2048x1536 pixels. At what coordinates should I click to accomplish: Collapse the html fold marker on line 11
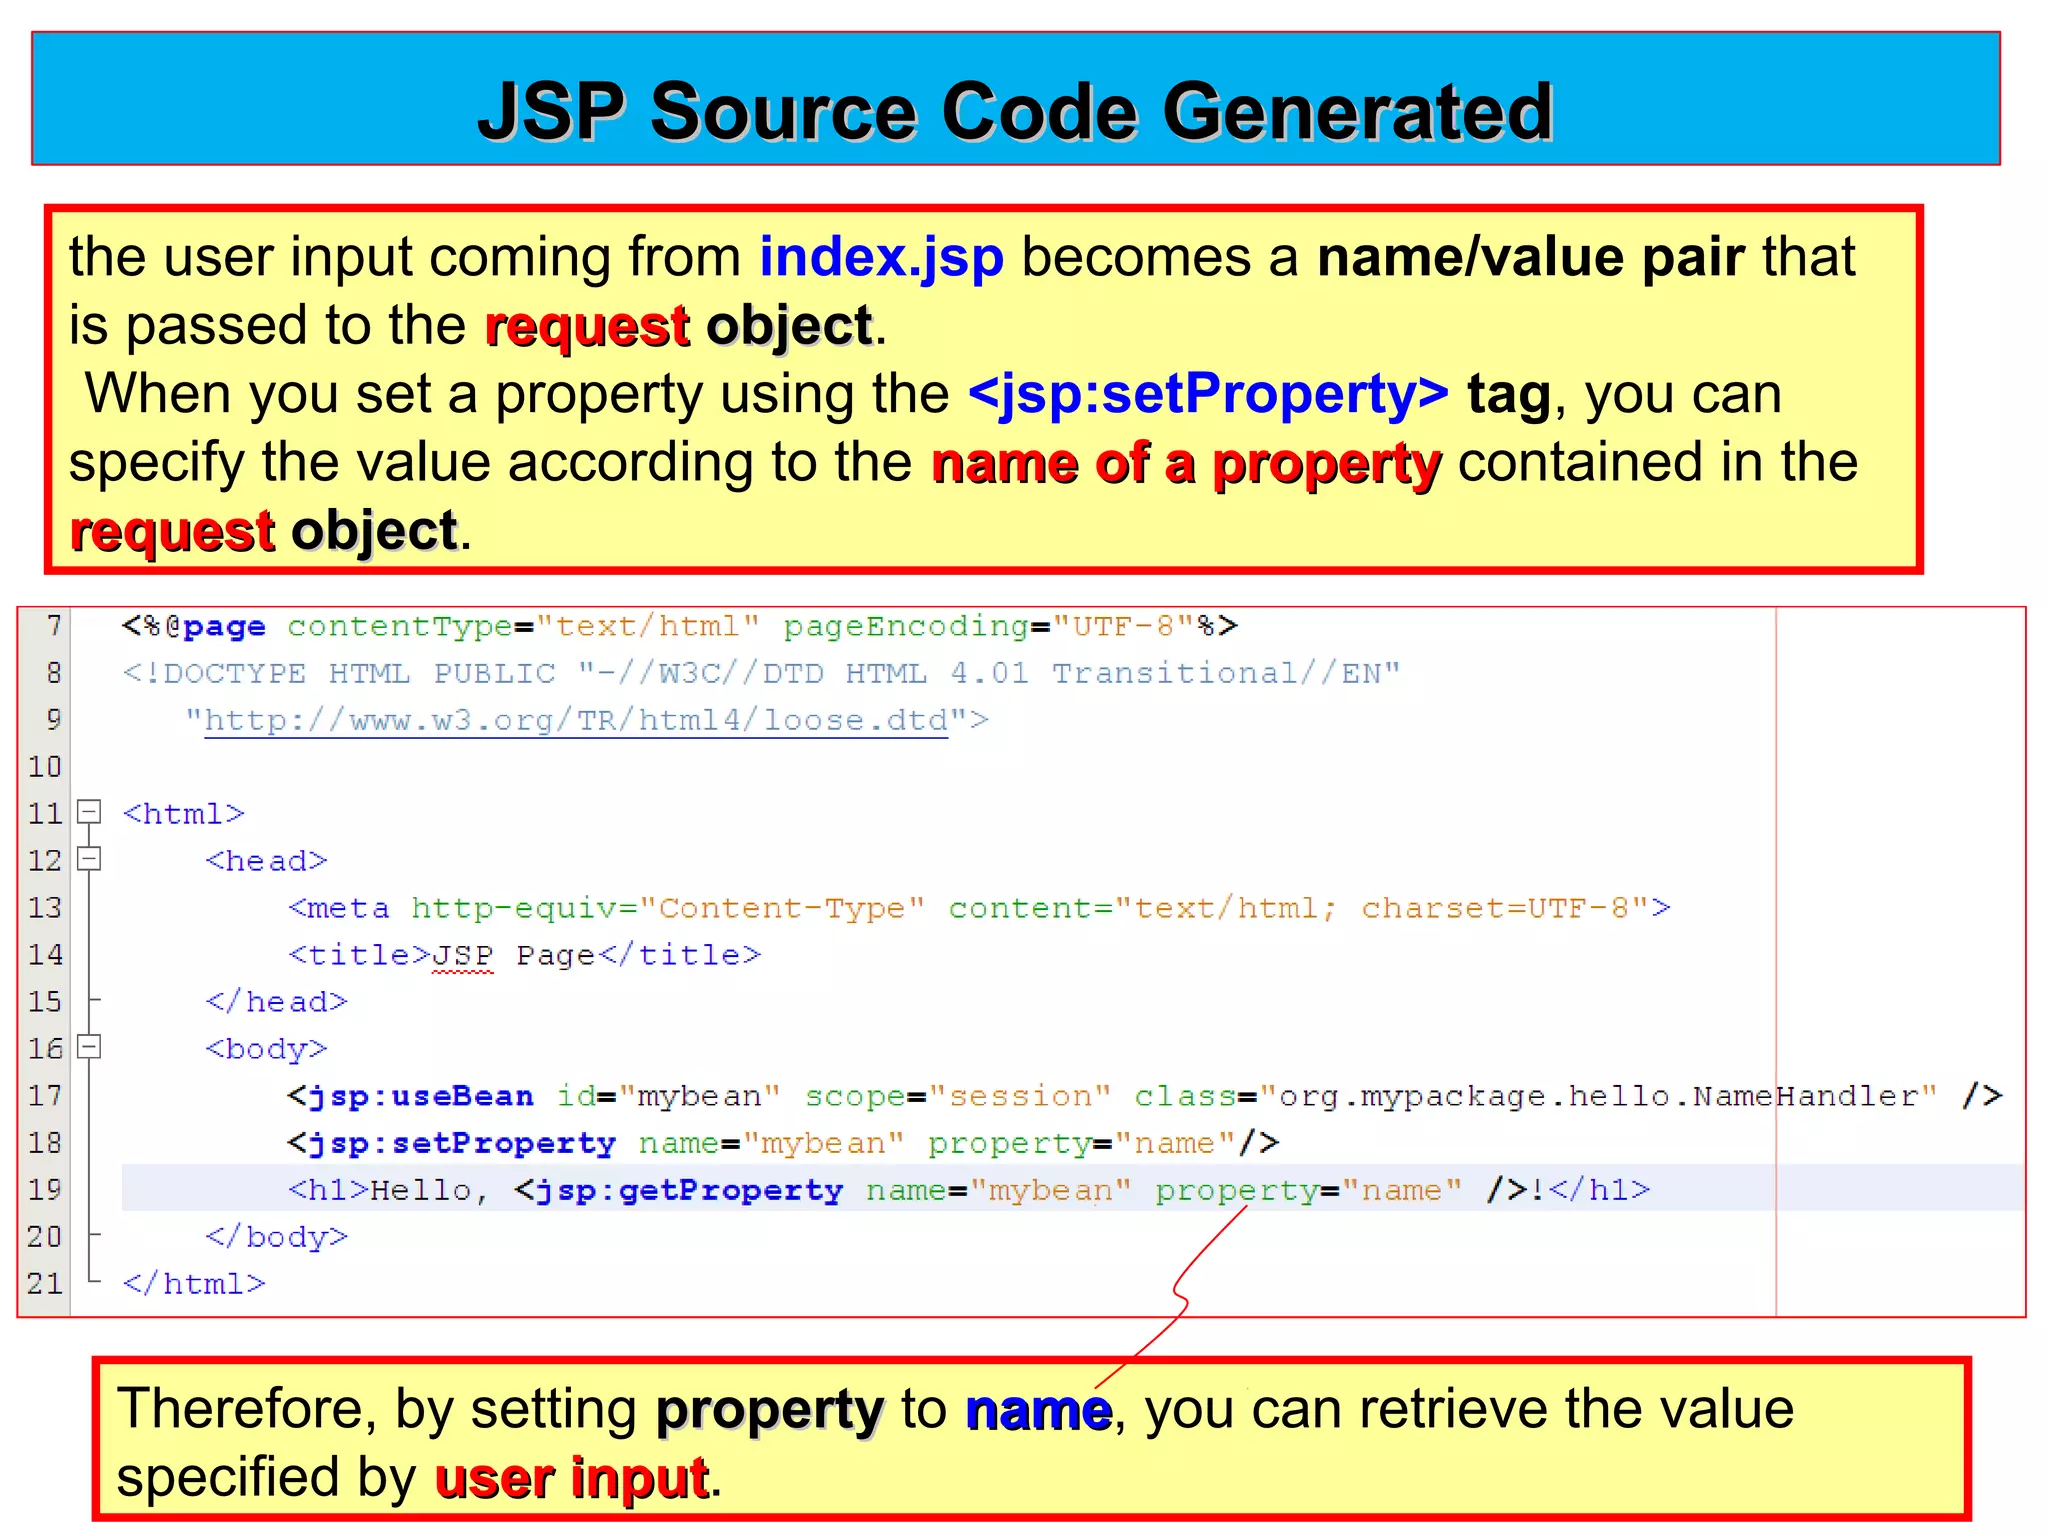click(90, 811)
